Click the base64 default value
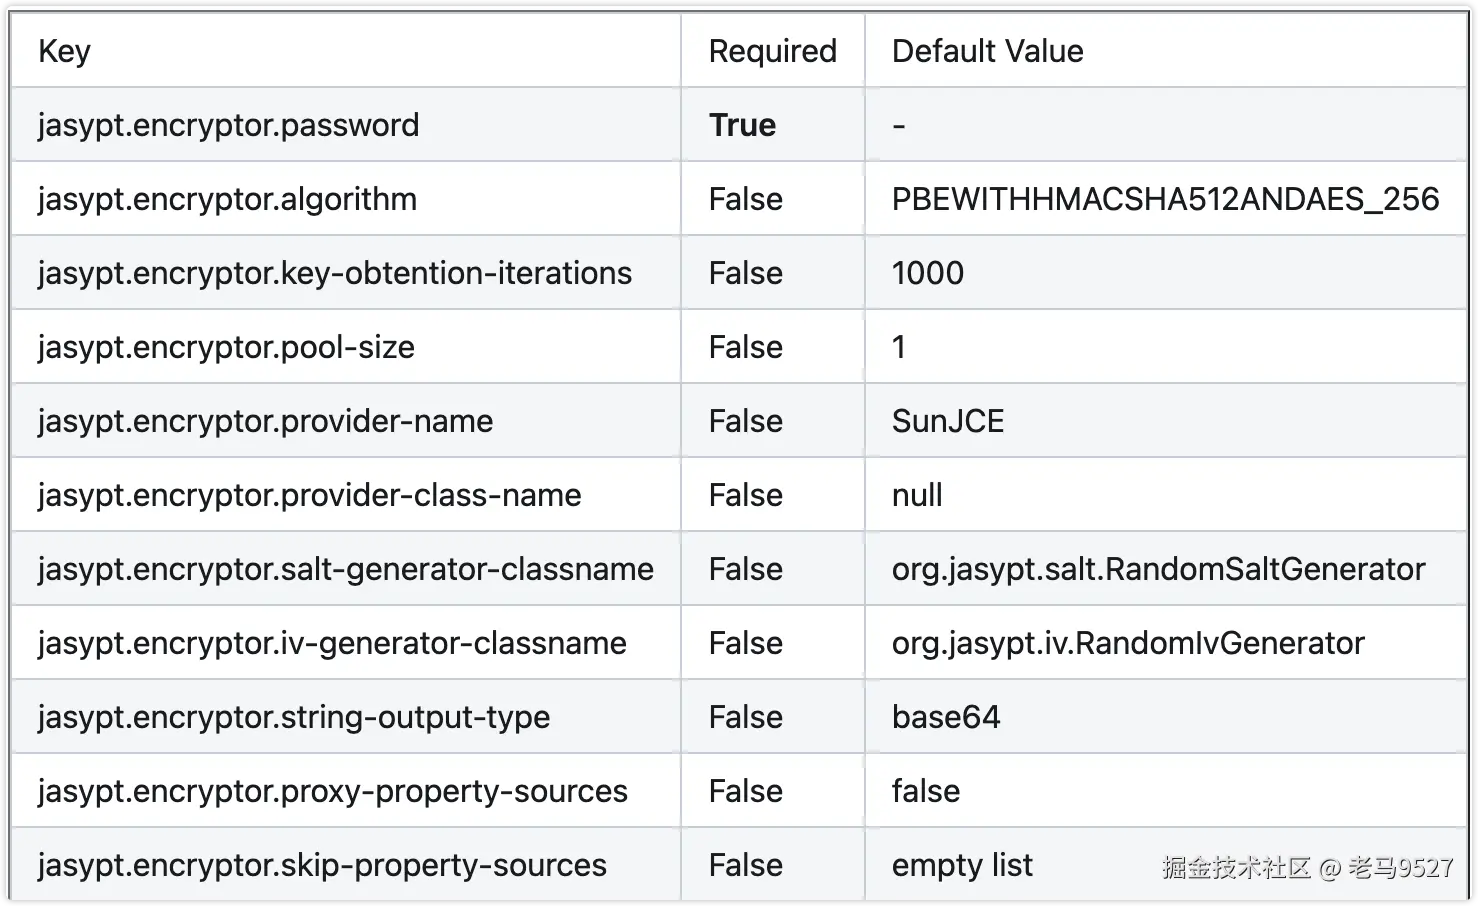The height and width of the screenshot is (906, 1478). pyautogui.click(x=946, y=717)
